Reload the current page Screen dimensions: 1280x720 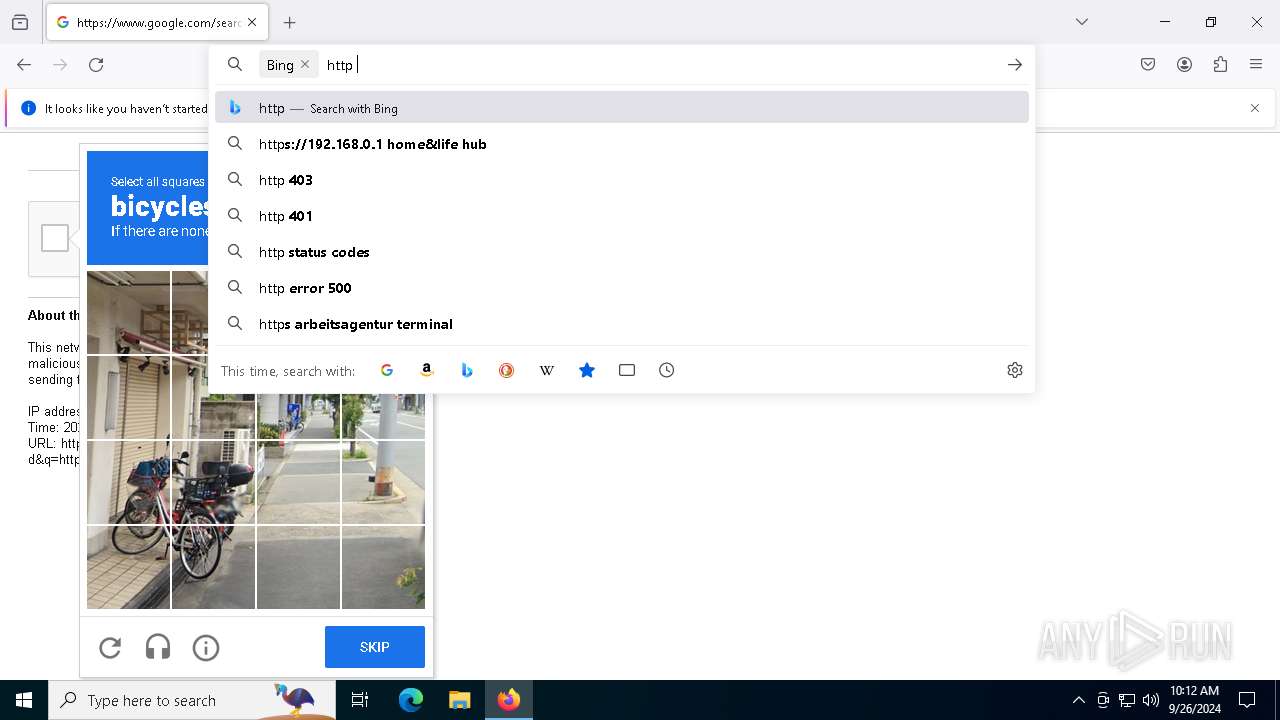click(x=96, y=65)
